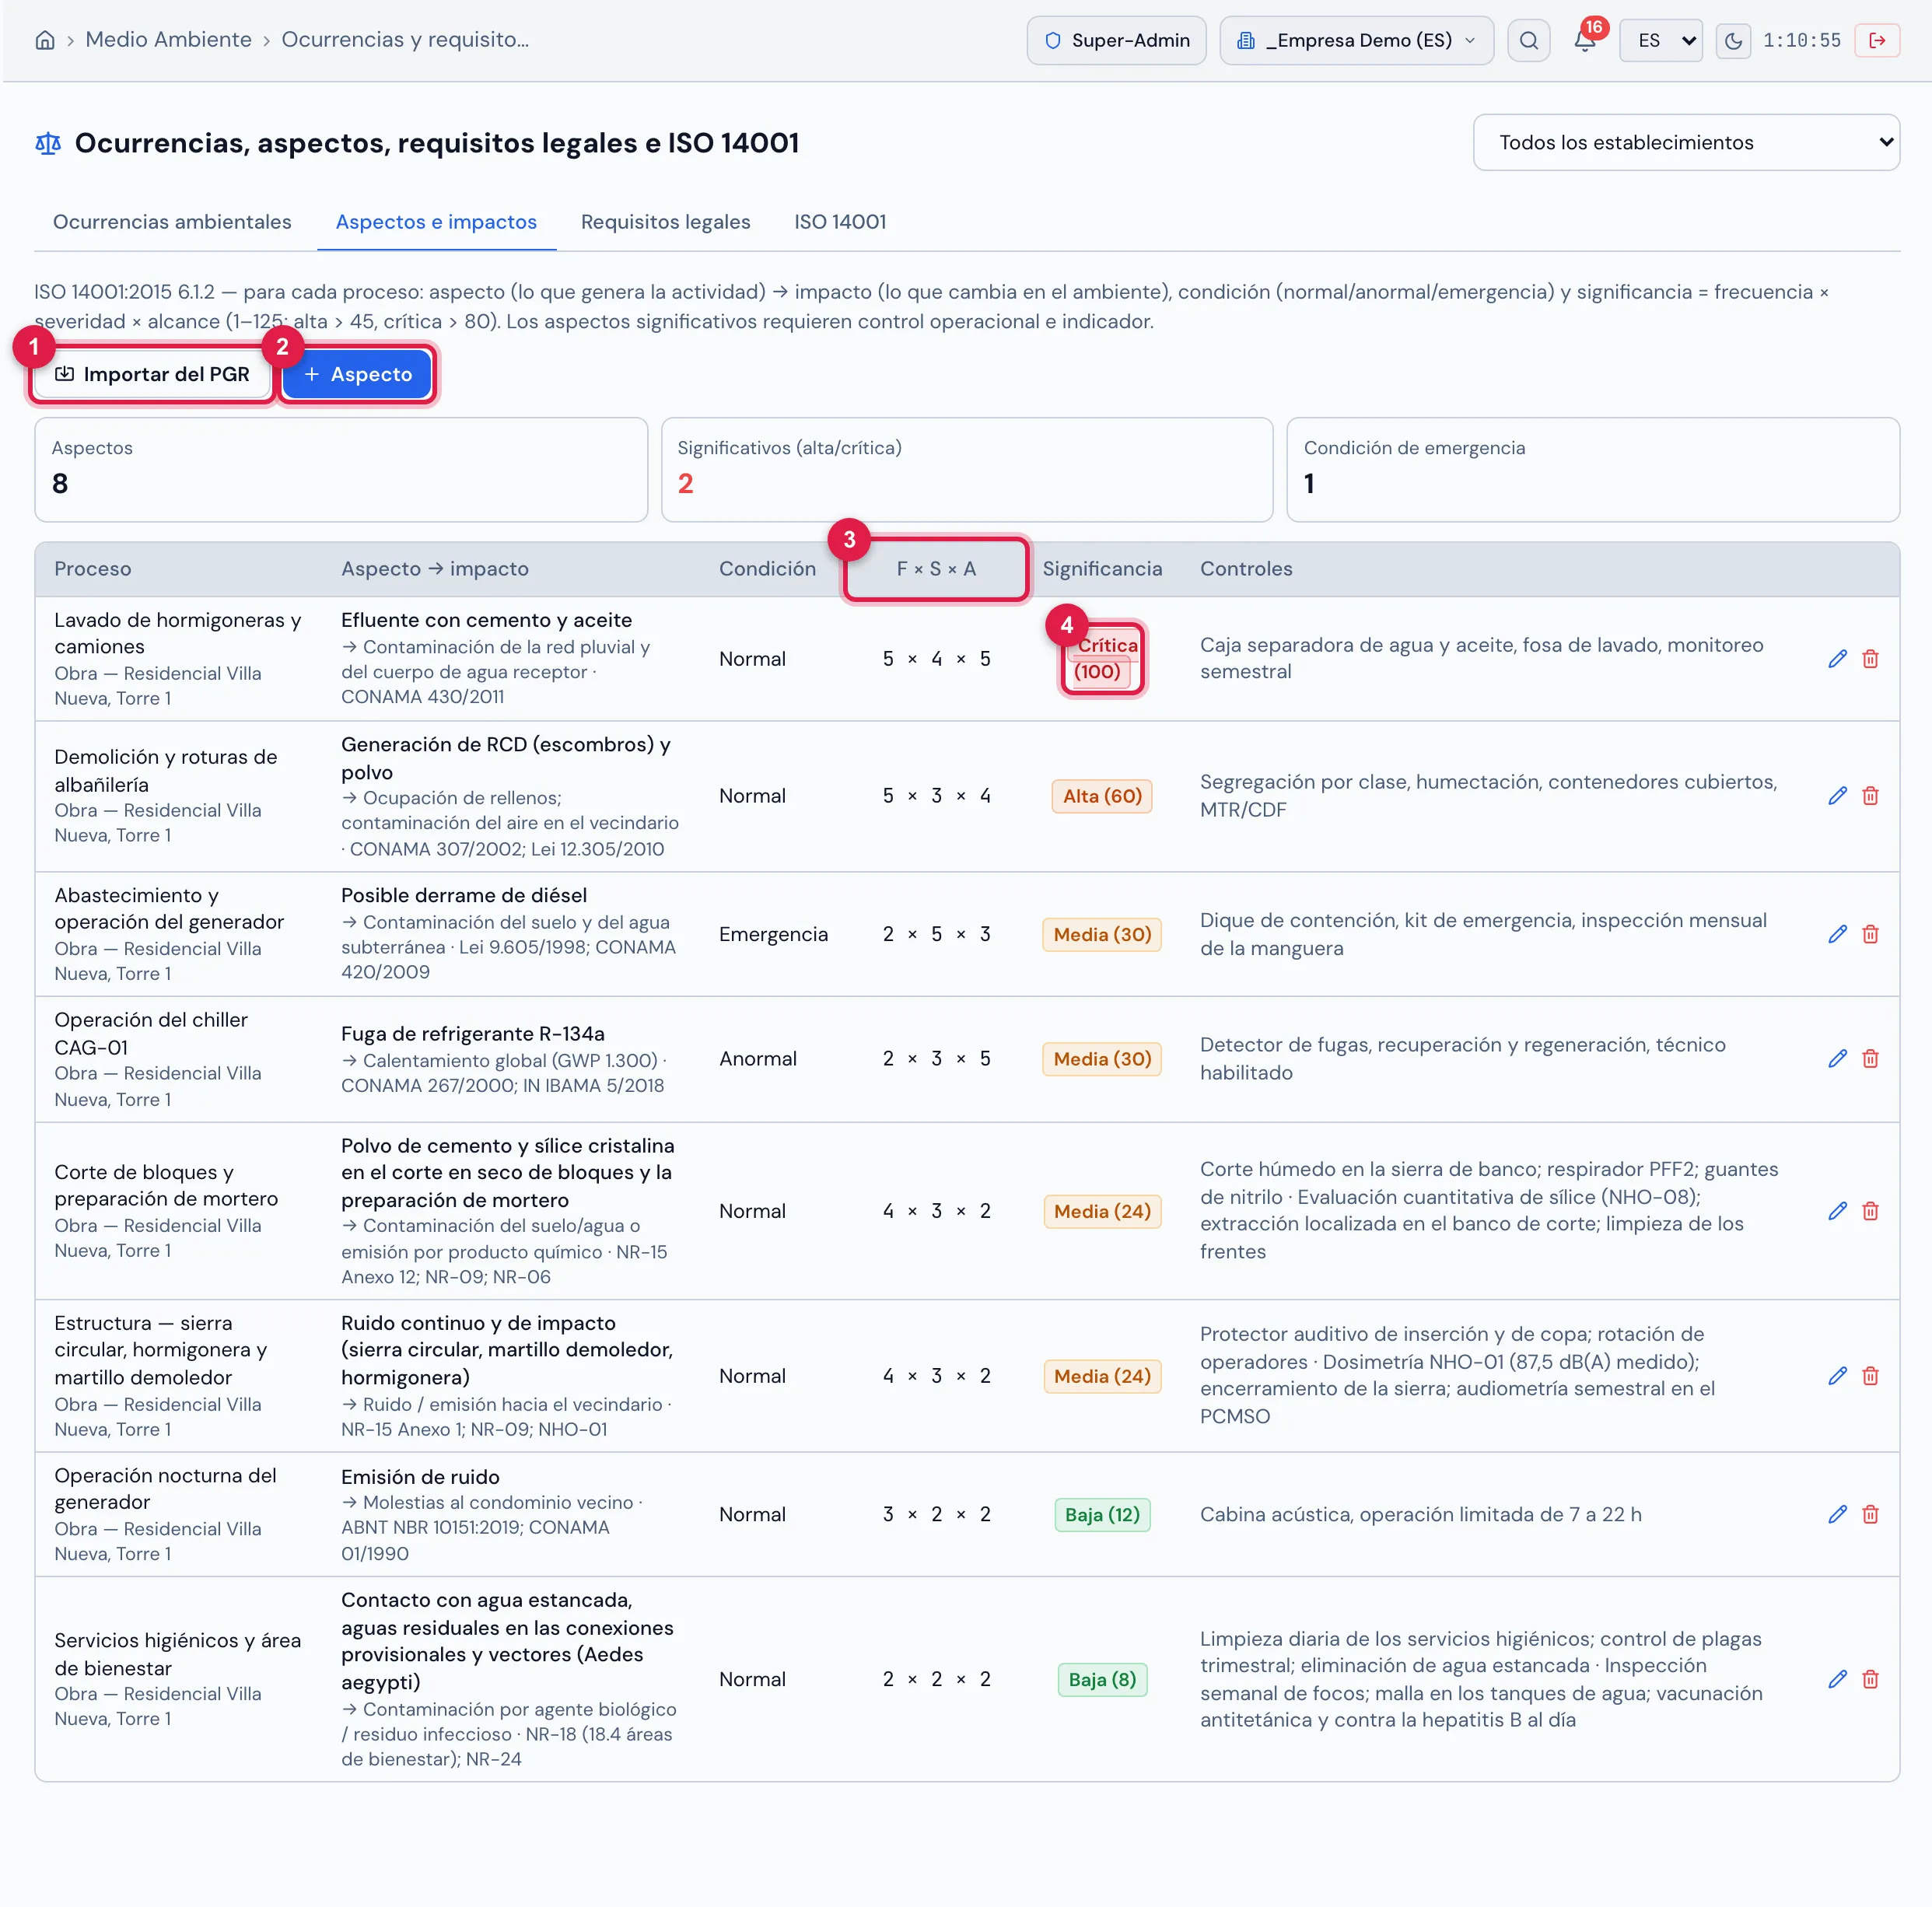Click Ocurrencias y requisito… breadcrumb
1932x1907 pixels.
405,39
